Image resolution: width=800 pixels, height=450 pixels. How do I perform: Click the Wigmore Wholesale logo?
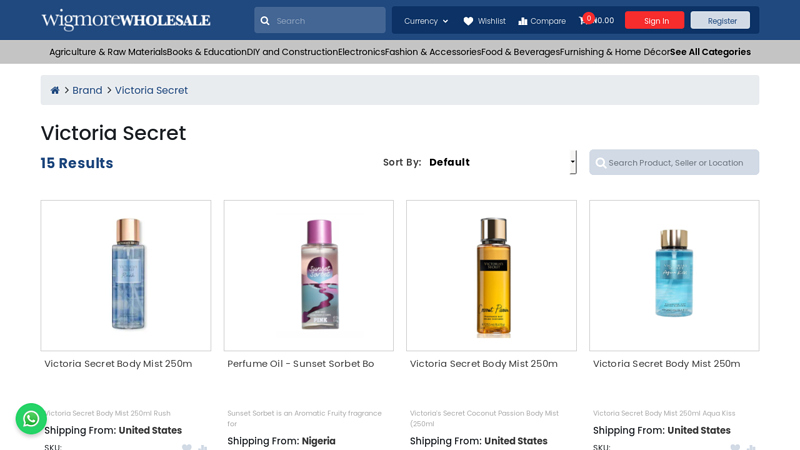click(x=126, y=20)
